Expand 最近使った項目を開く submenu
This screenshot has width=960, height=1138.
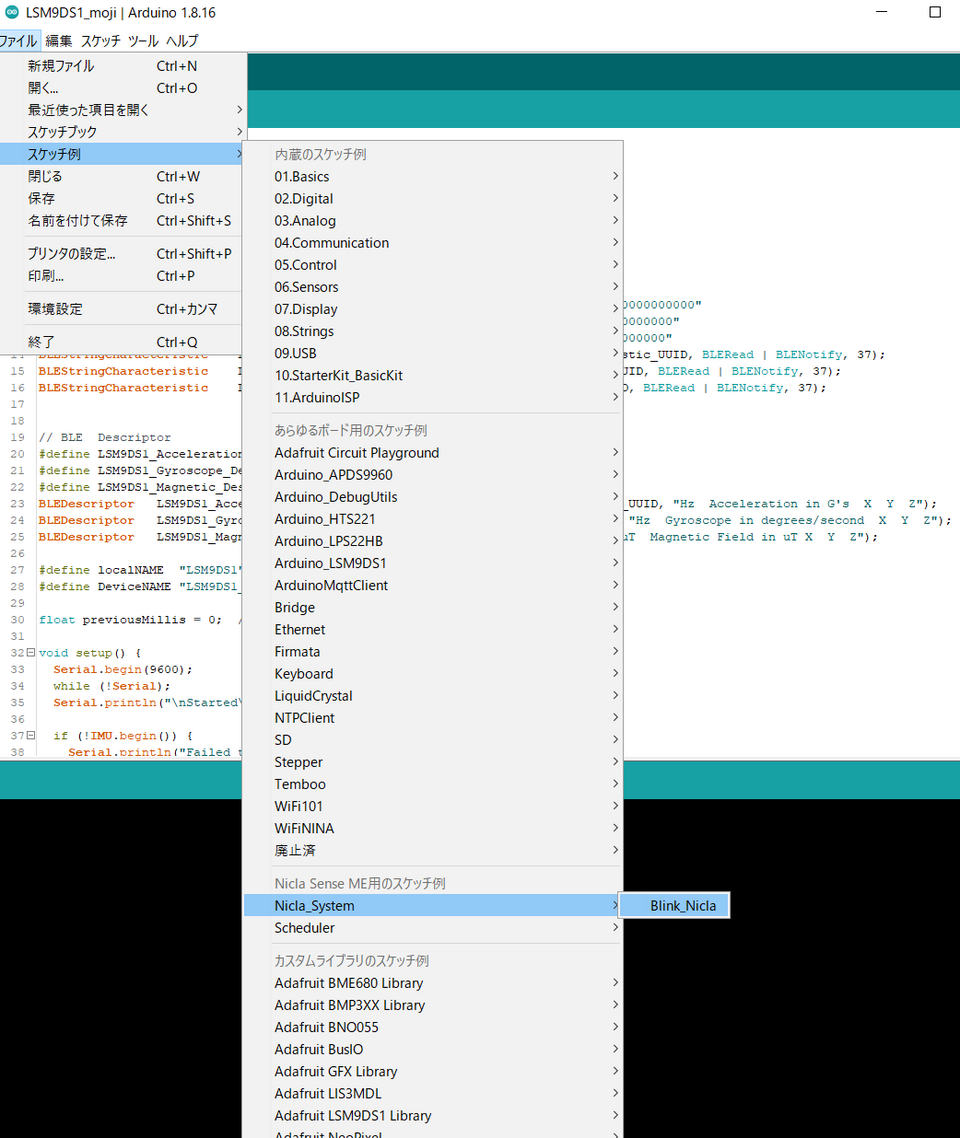click(x=88, y=110)
